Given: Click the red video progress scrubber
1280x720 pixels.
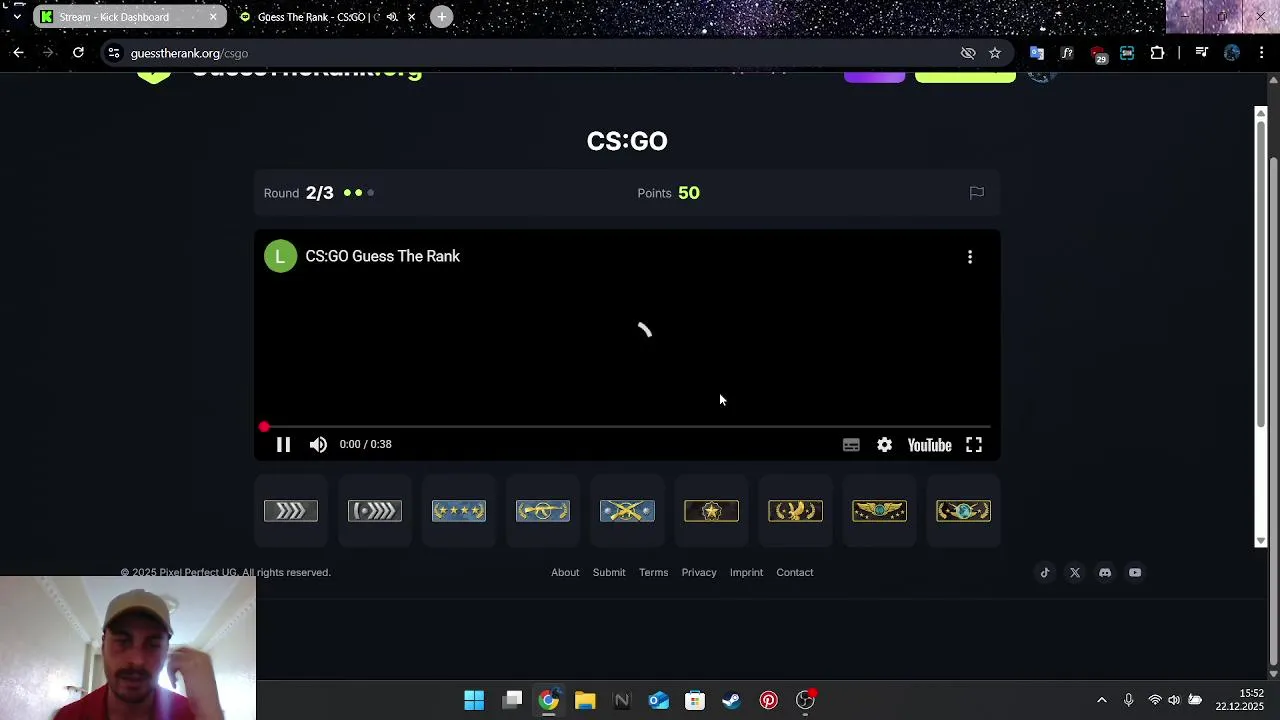Looking at the screenshot, I should (264, 427).
